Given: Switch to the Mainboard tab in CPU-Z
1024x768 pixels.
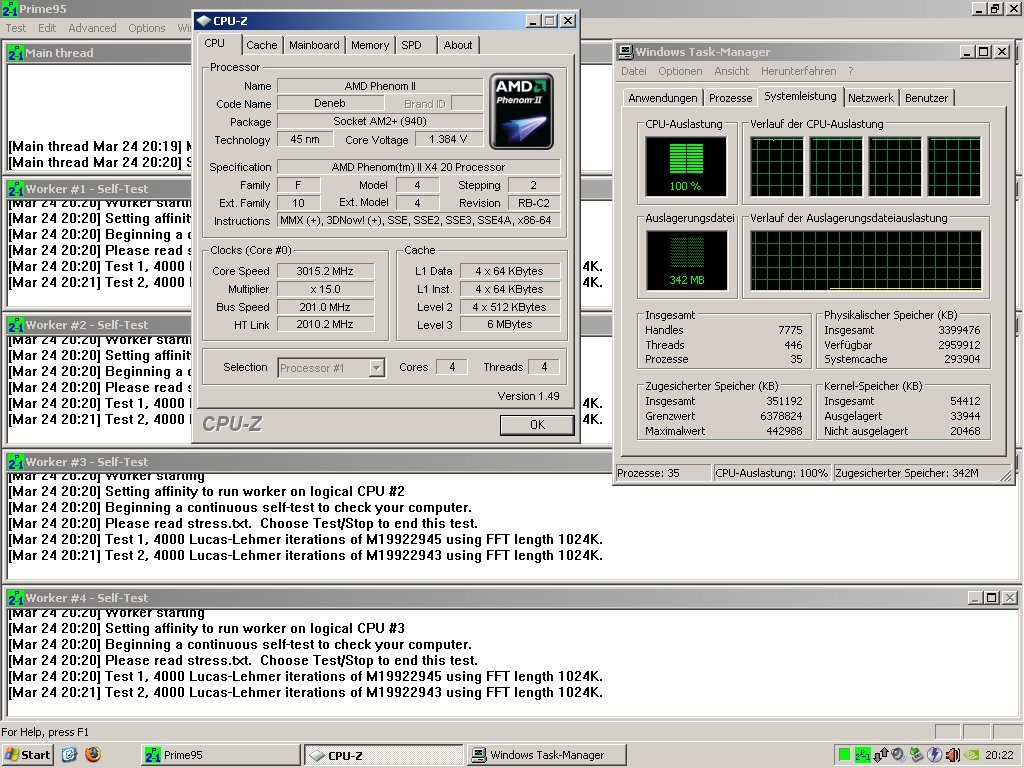Looking at the screenshot, I should [314, 45].
